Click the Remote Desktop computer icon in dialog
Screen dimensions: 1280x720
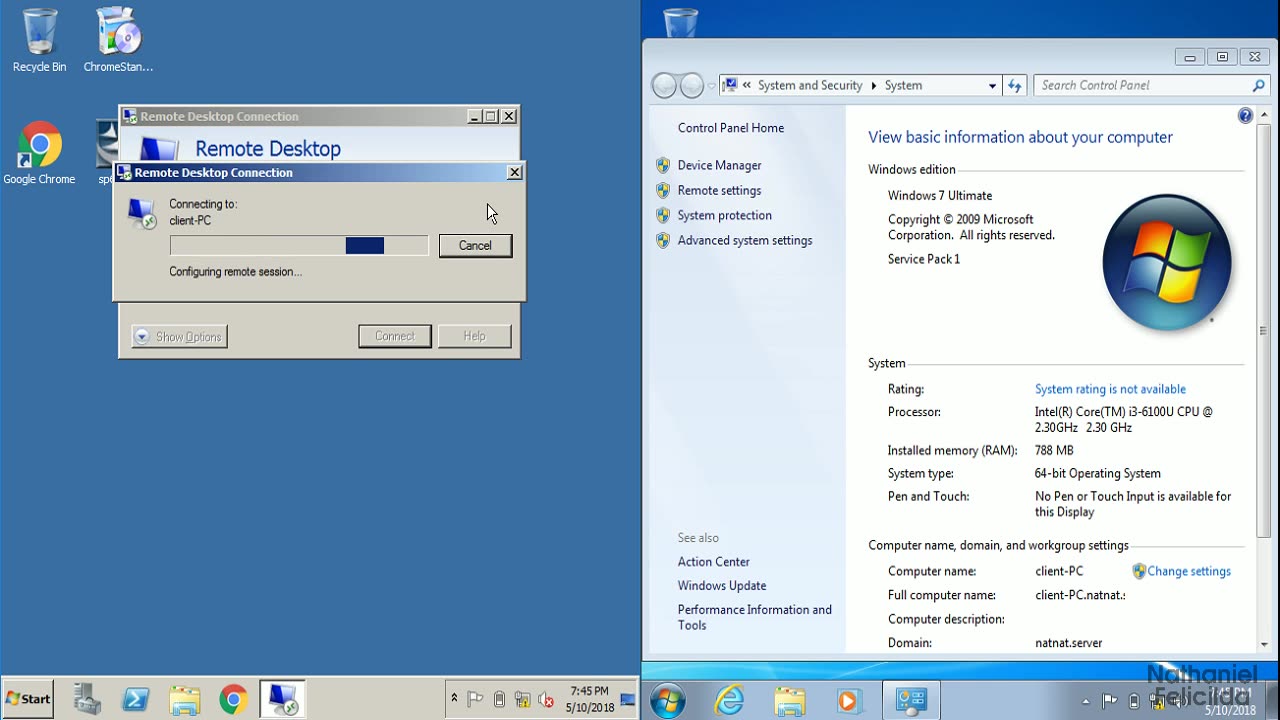142,213
